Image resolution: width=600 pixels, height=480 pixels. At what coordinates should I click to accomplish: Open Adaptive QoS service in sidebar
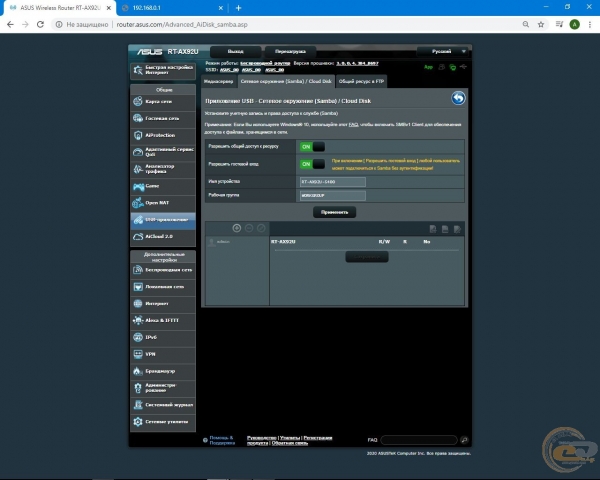[163, 152]
